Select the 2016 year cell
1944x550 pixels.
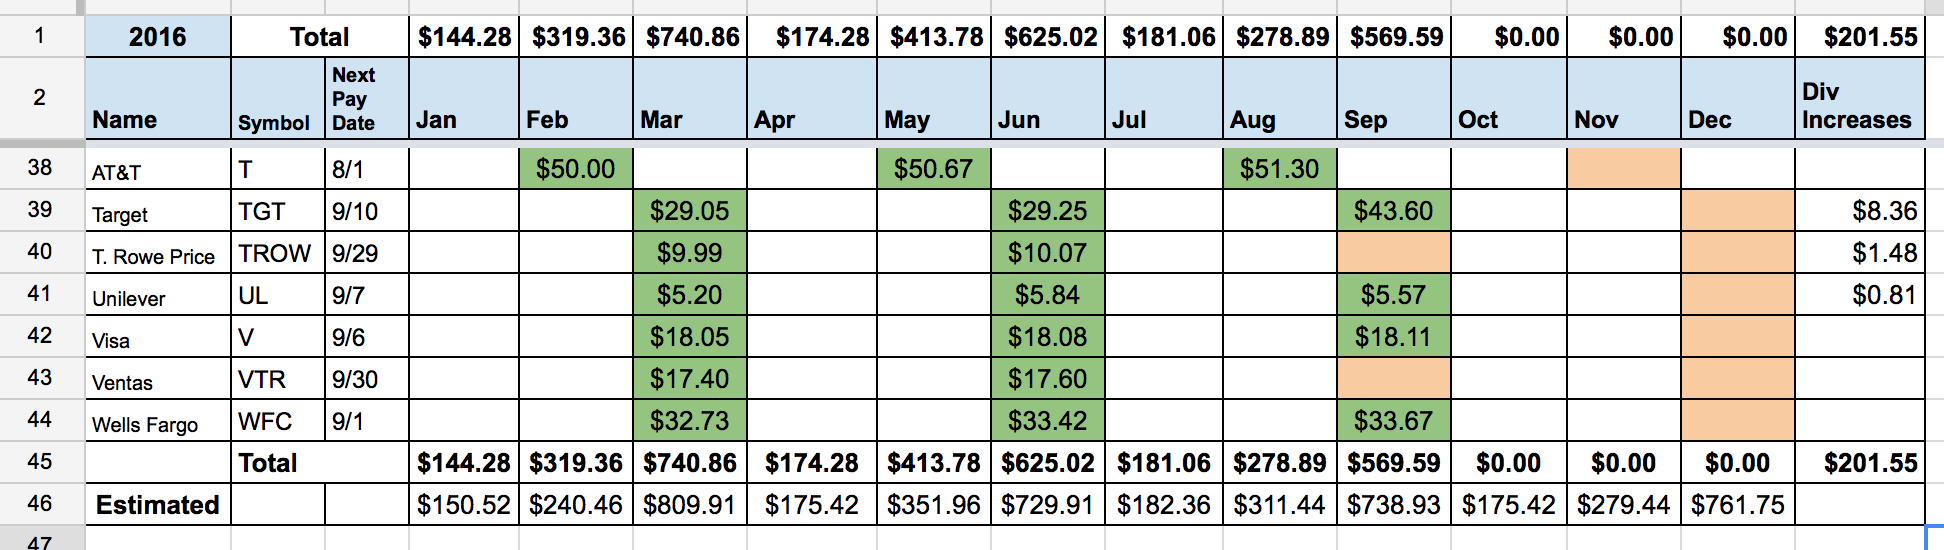[158, 37]
